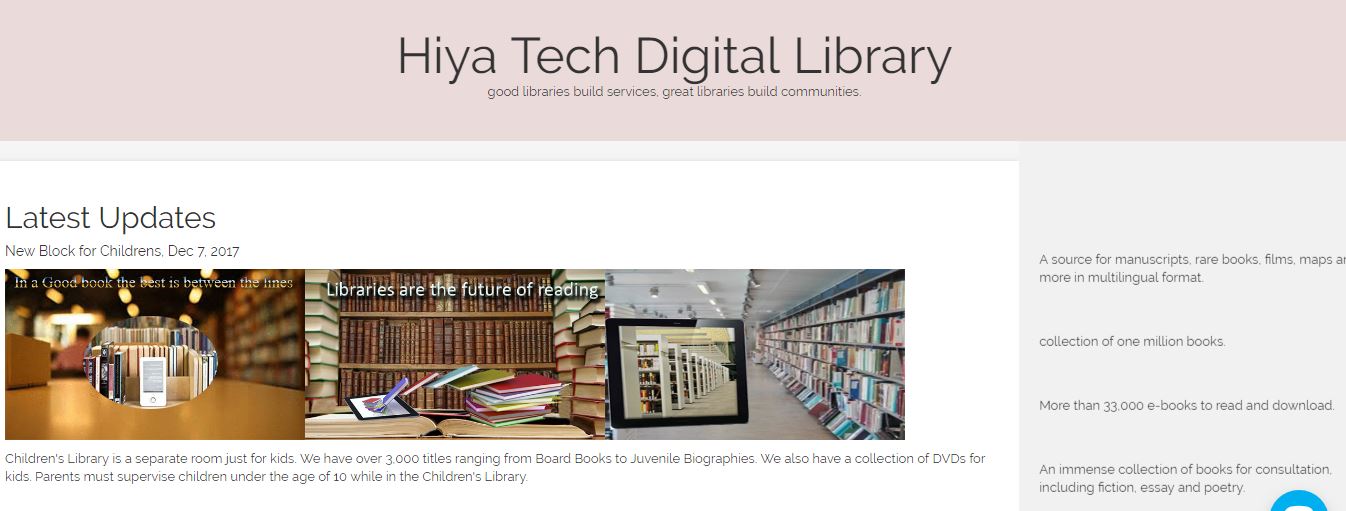Image resolution: width=1346 pixels, height=511 pixels.
Task: Click the e-reader device in oval picture
Action: pos(152,380)
